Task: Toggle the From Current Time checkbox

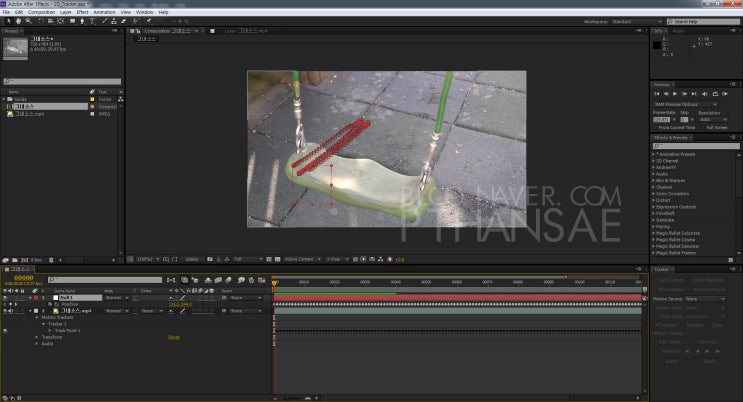Action: (x=656, y=128)
